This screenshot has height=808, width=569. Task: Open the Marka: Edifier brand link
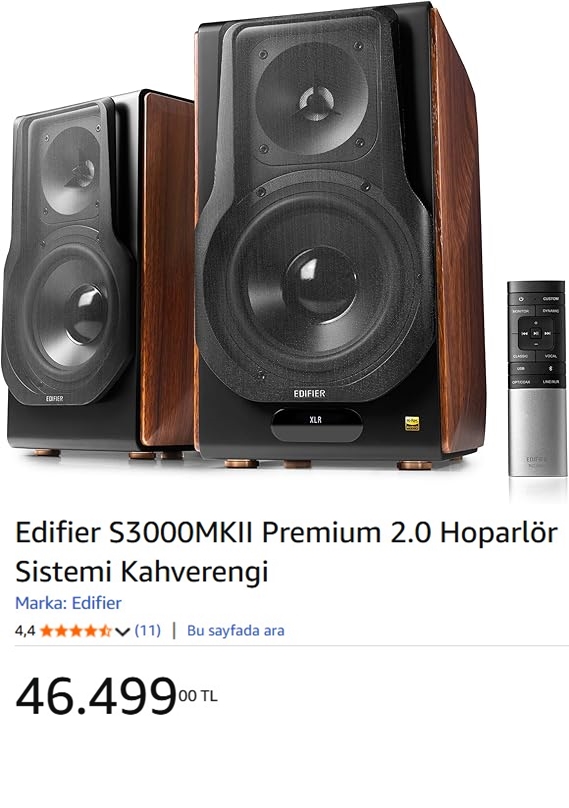click(68, 603)
